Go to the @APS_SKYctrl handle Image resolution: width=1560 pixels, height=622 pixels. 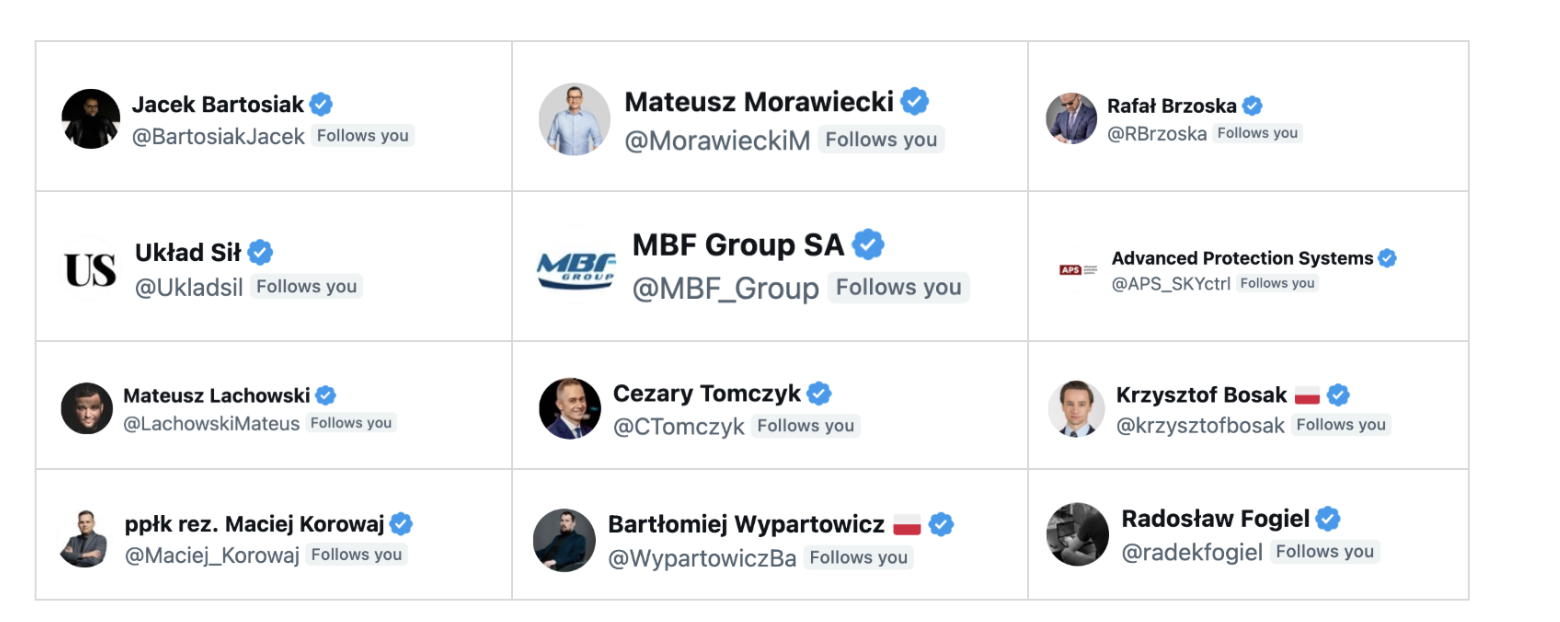pos(1170,284)
